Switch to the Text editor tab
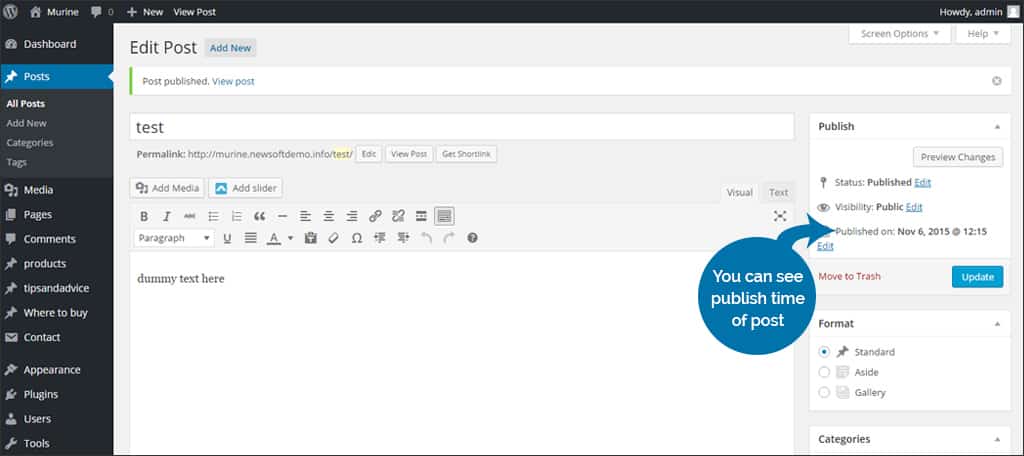1024x456 pixels. [x=778, y=193]
